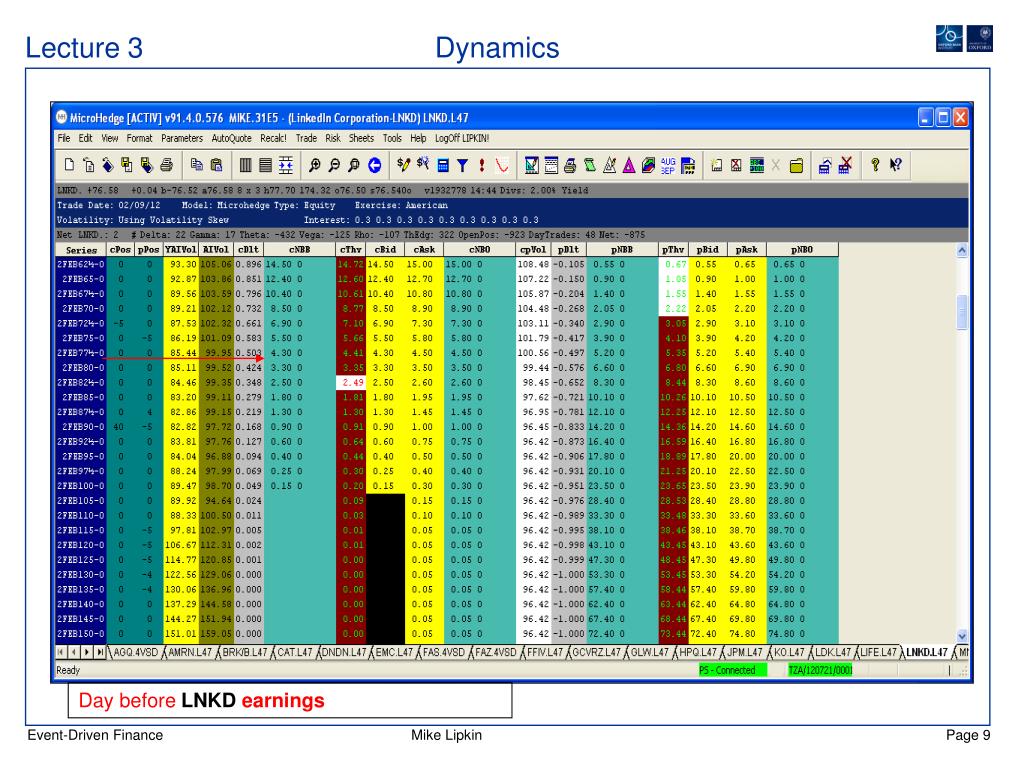Click the magenta triangle icon
The height and width of the screenshot is (768, 1024).
tap(629, 165)
